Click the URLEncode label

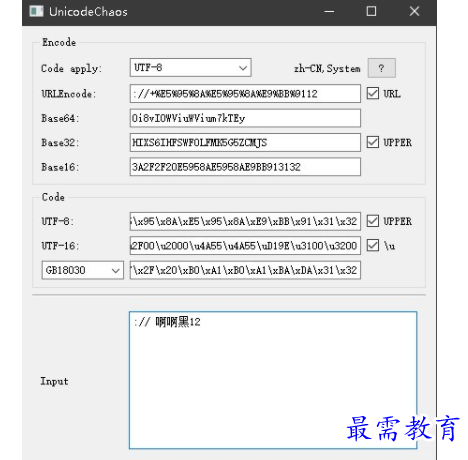[69, 94]
